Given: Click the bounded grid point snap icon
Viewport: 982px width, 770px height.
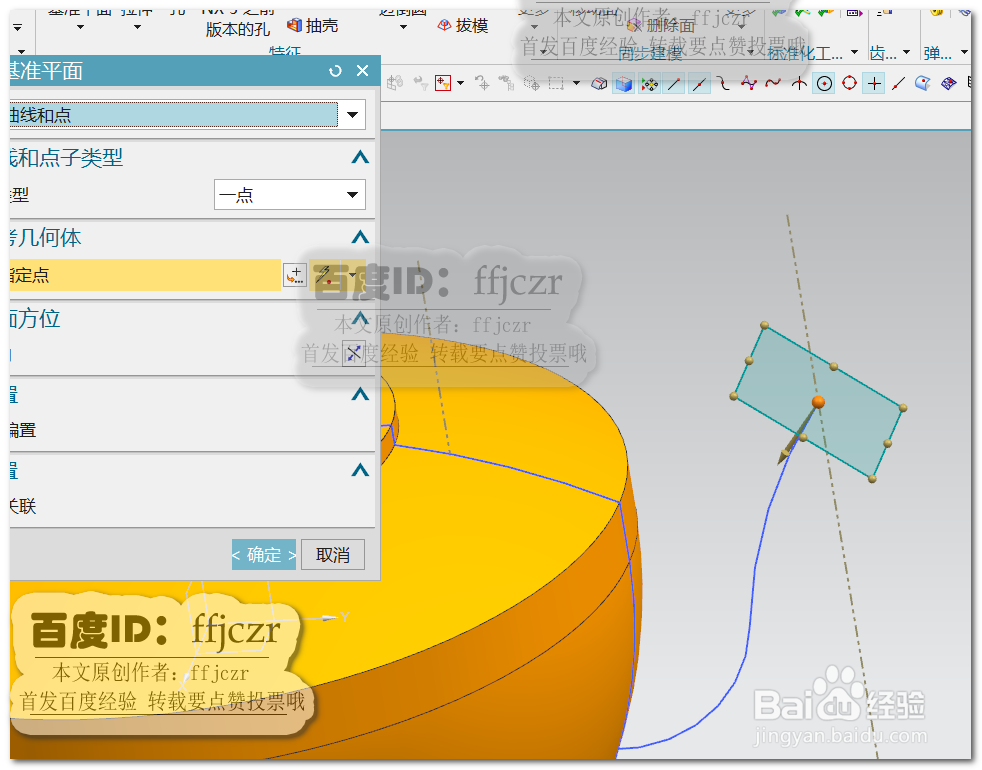Looking at the screenshot, I should point(949,83).
